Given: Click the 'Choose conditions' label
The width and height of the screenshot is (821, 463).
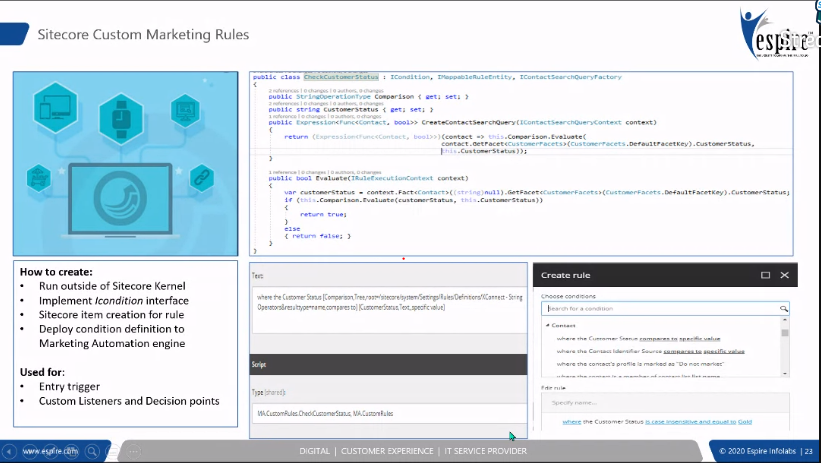Looking at the screenshot, I should [x=568, y=296].
